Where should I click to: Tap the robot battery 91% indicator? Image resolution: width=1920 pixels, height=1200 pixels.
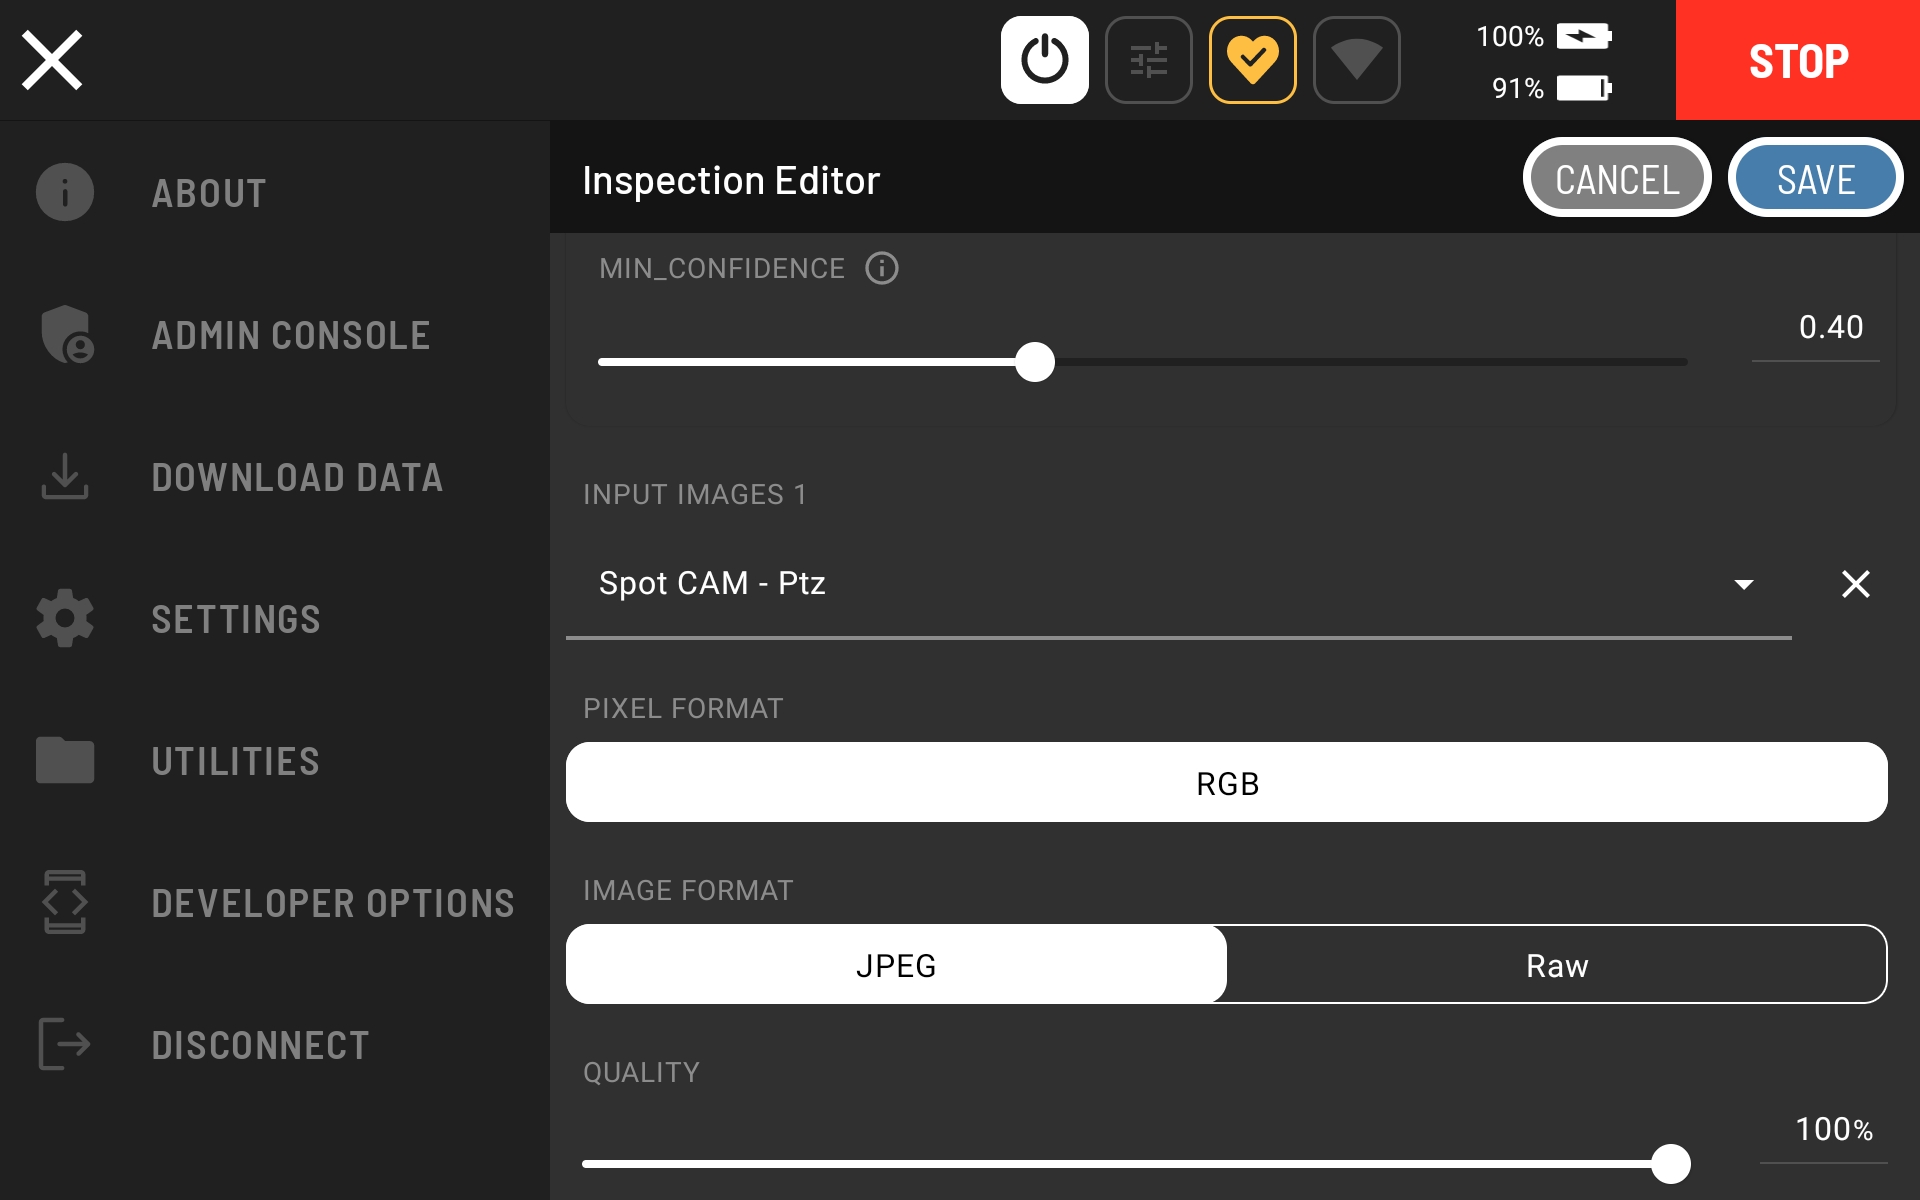tap(1550, 88)
